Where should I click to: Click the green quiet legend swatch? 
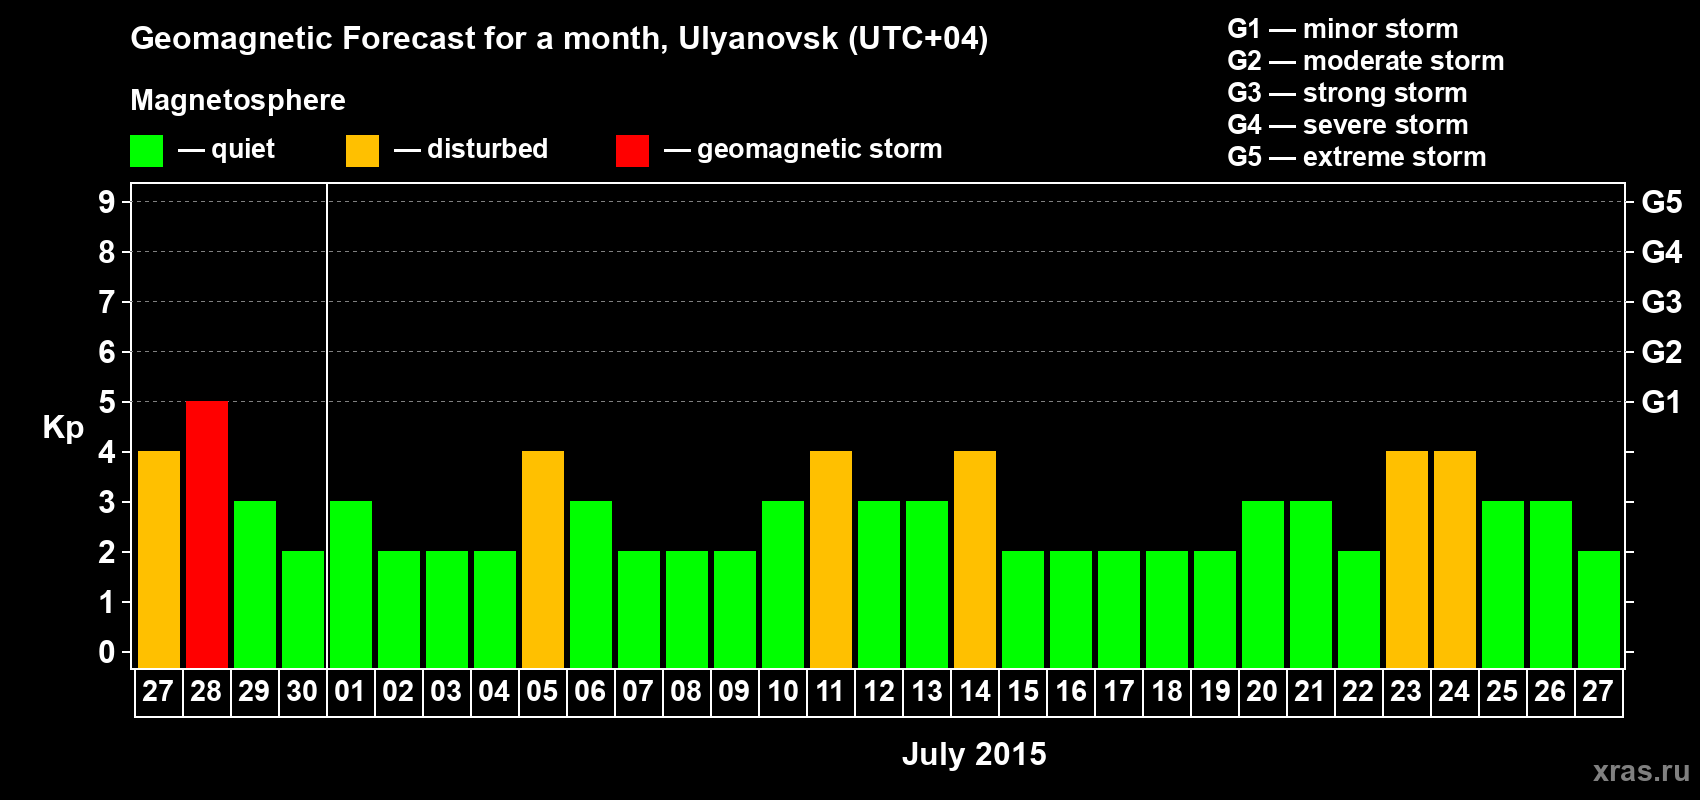146,151
